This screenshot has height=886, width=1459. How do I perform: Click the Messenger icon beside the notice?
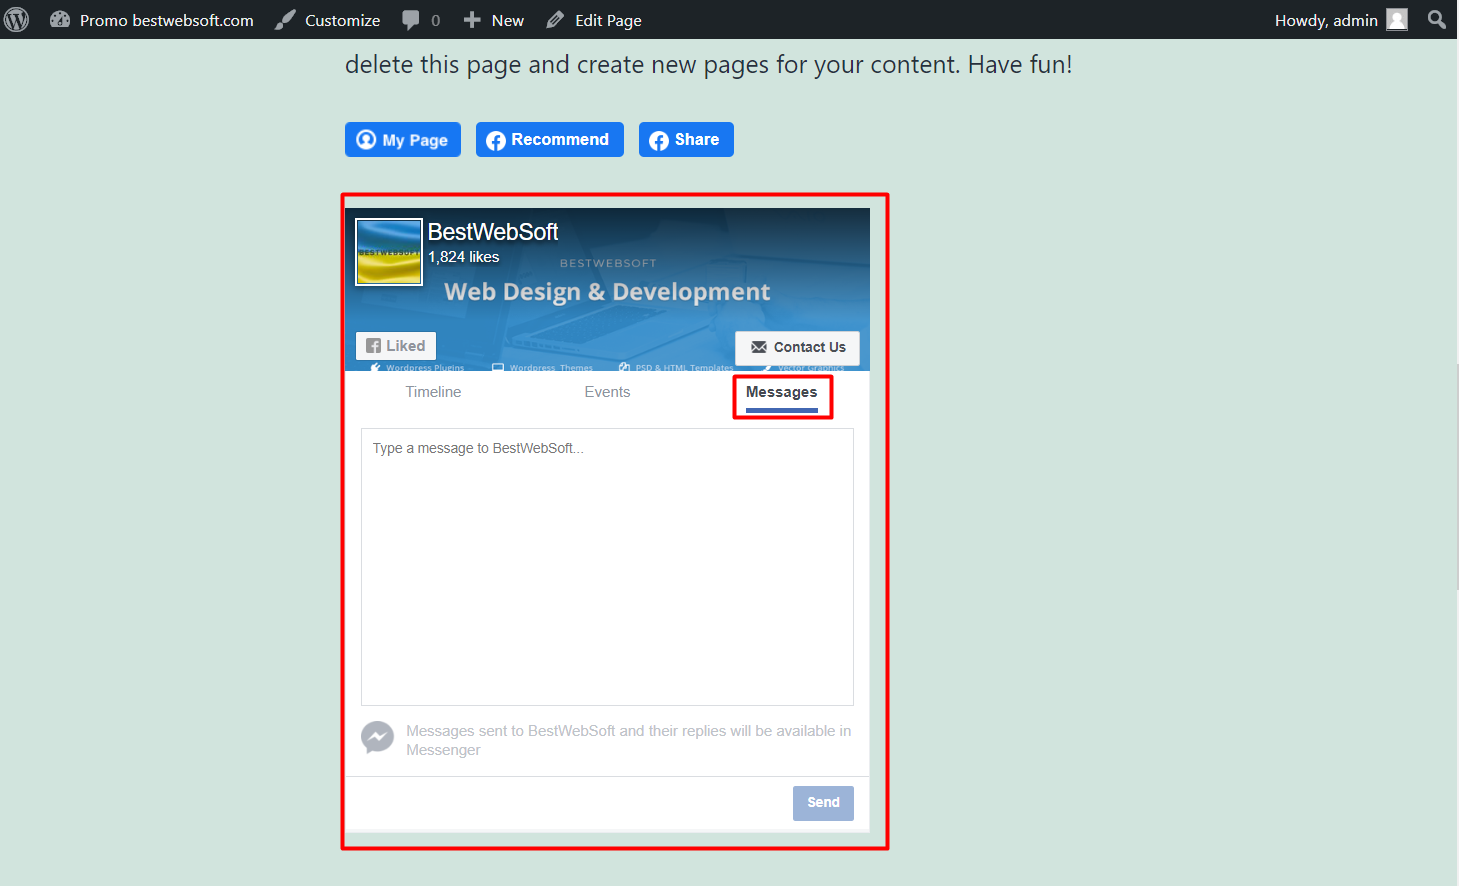pyautogui.click(x=377, y=738)
